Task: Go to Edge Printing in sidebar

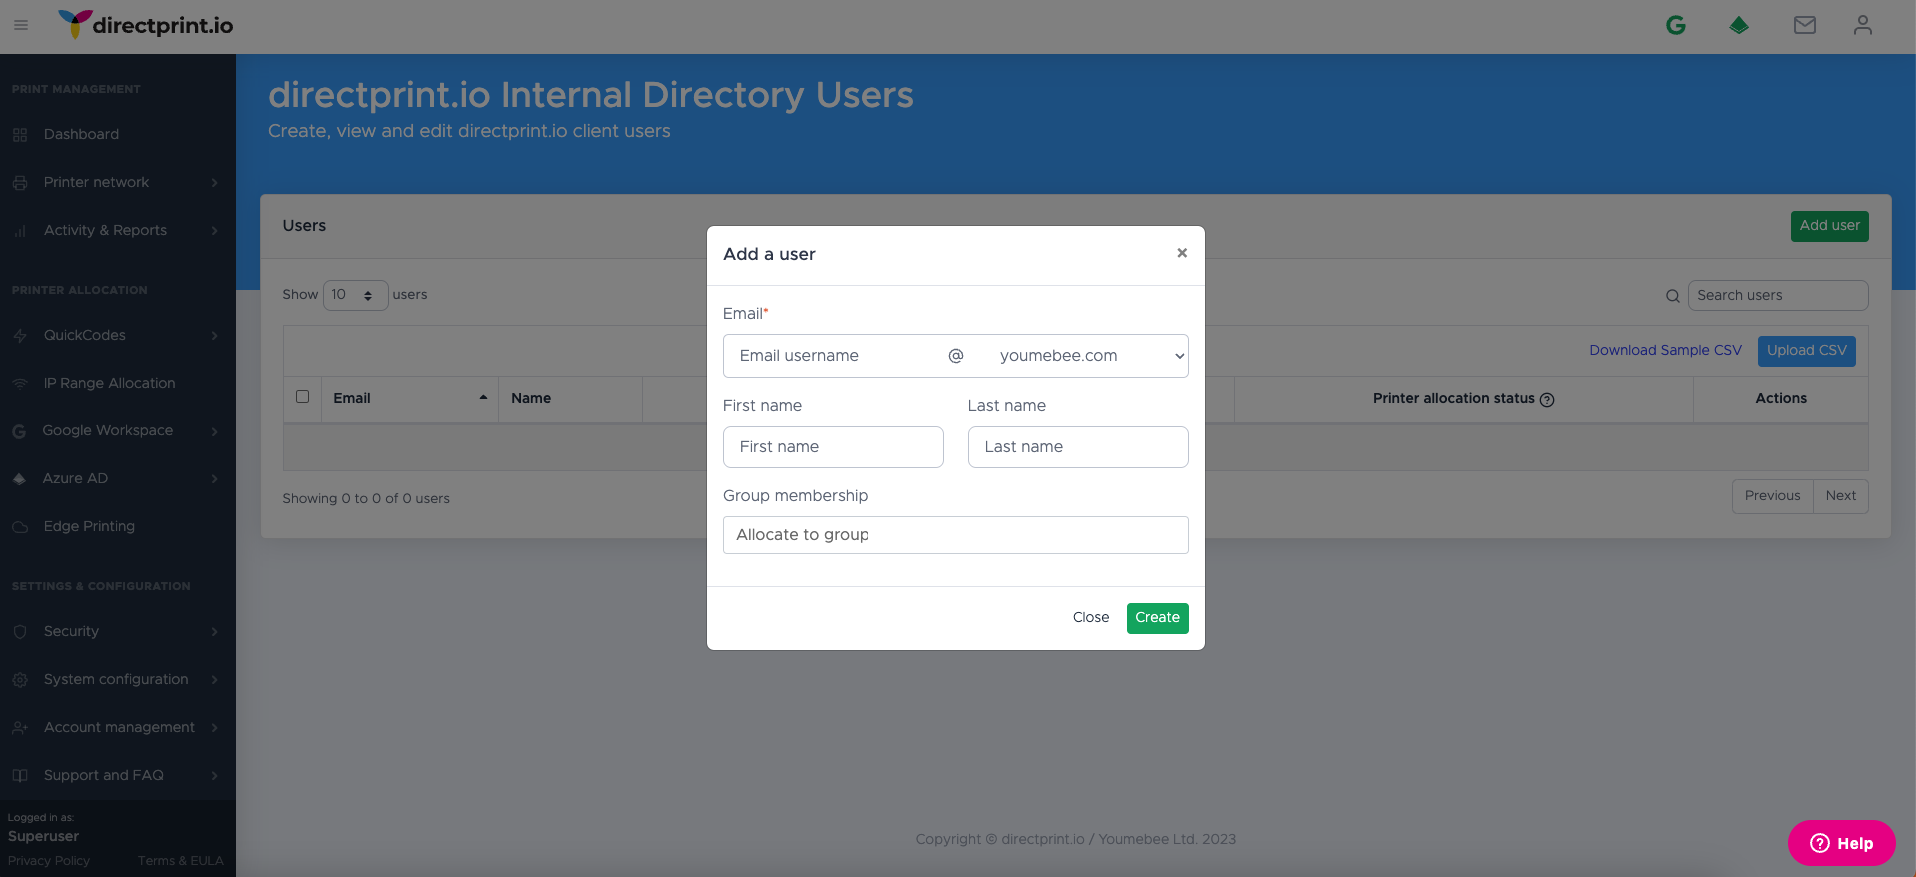Action: pyautogui.click(x=89, y=526)
